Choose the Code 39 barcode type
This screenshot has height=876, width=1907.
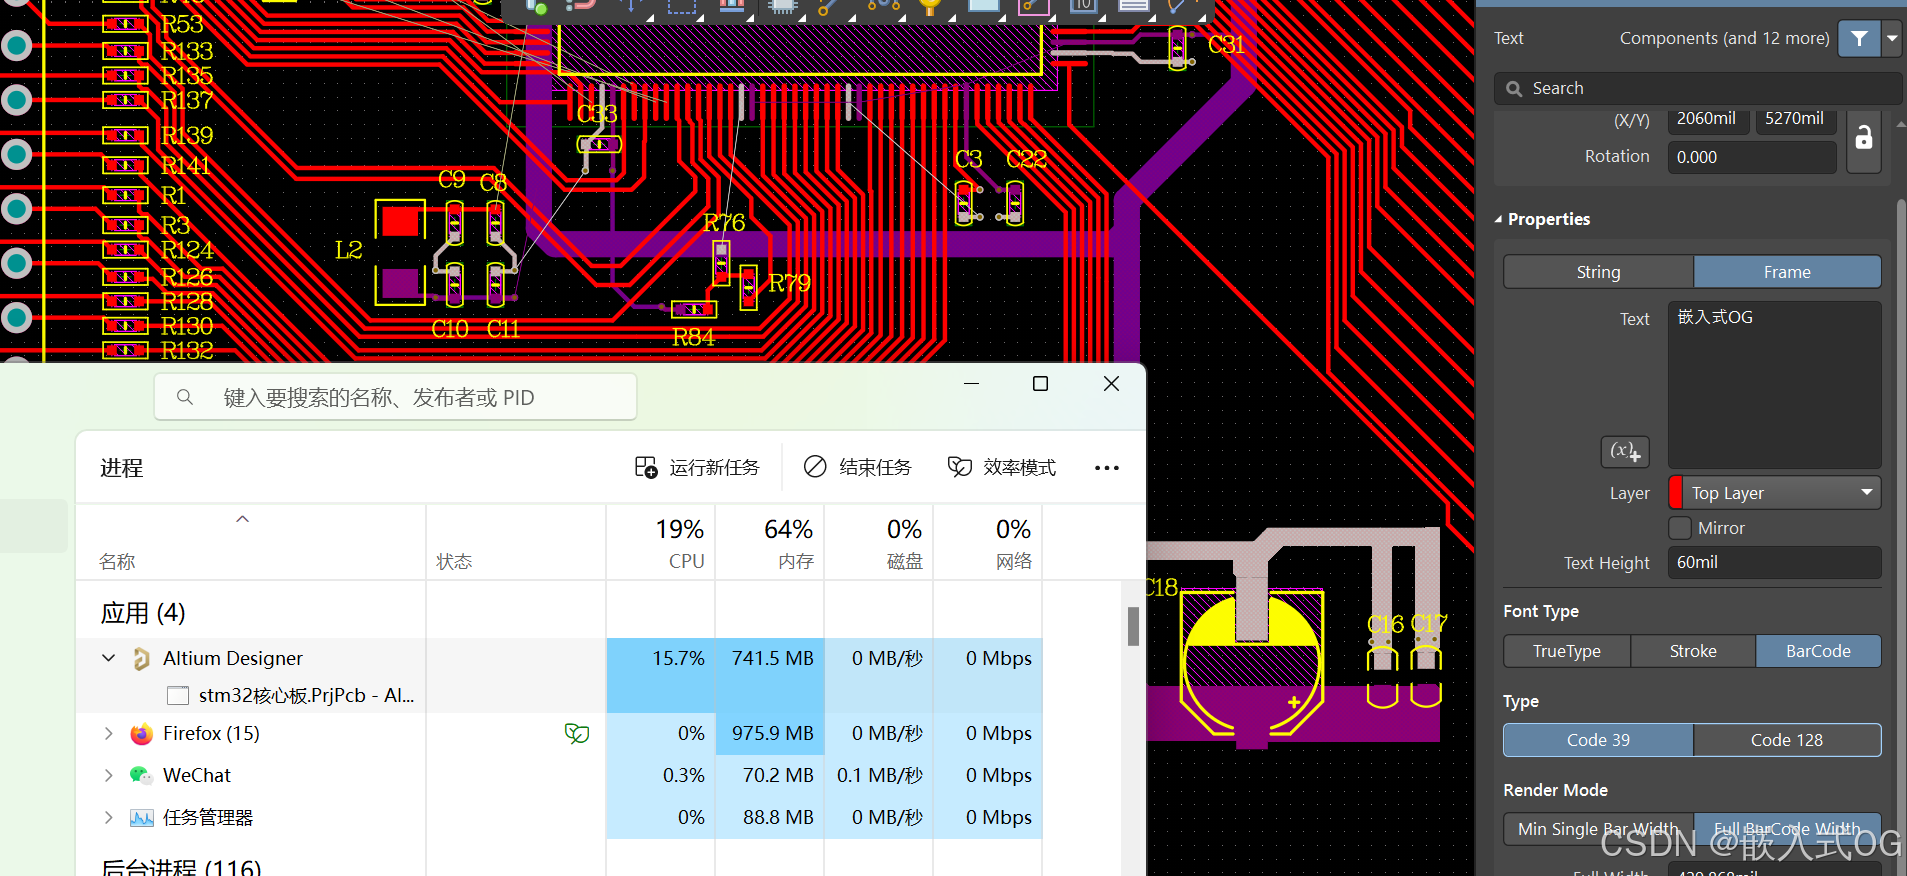(x=1598, y=740)
